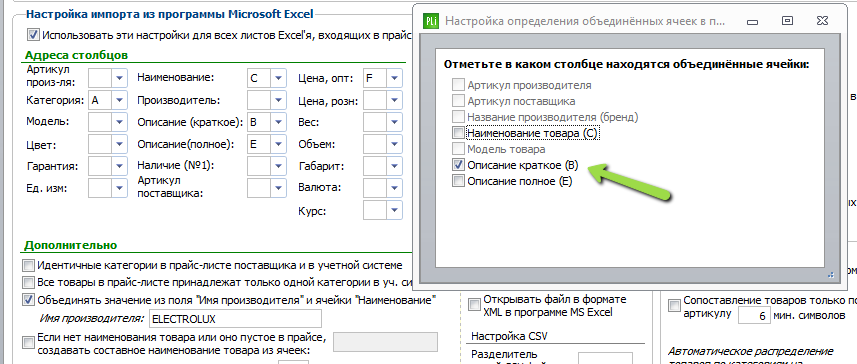Open the 'Модель' column dropdown

point(119,122)
